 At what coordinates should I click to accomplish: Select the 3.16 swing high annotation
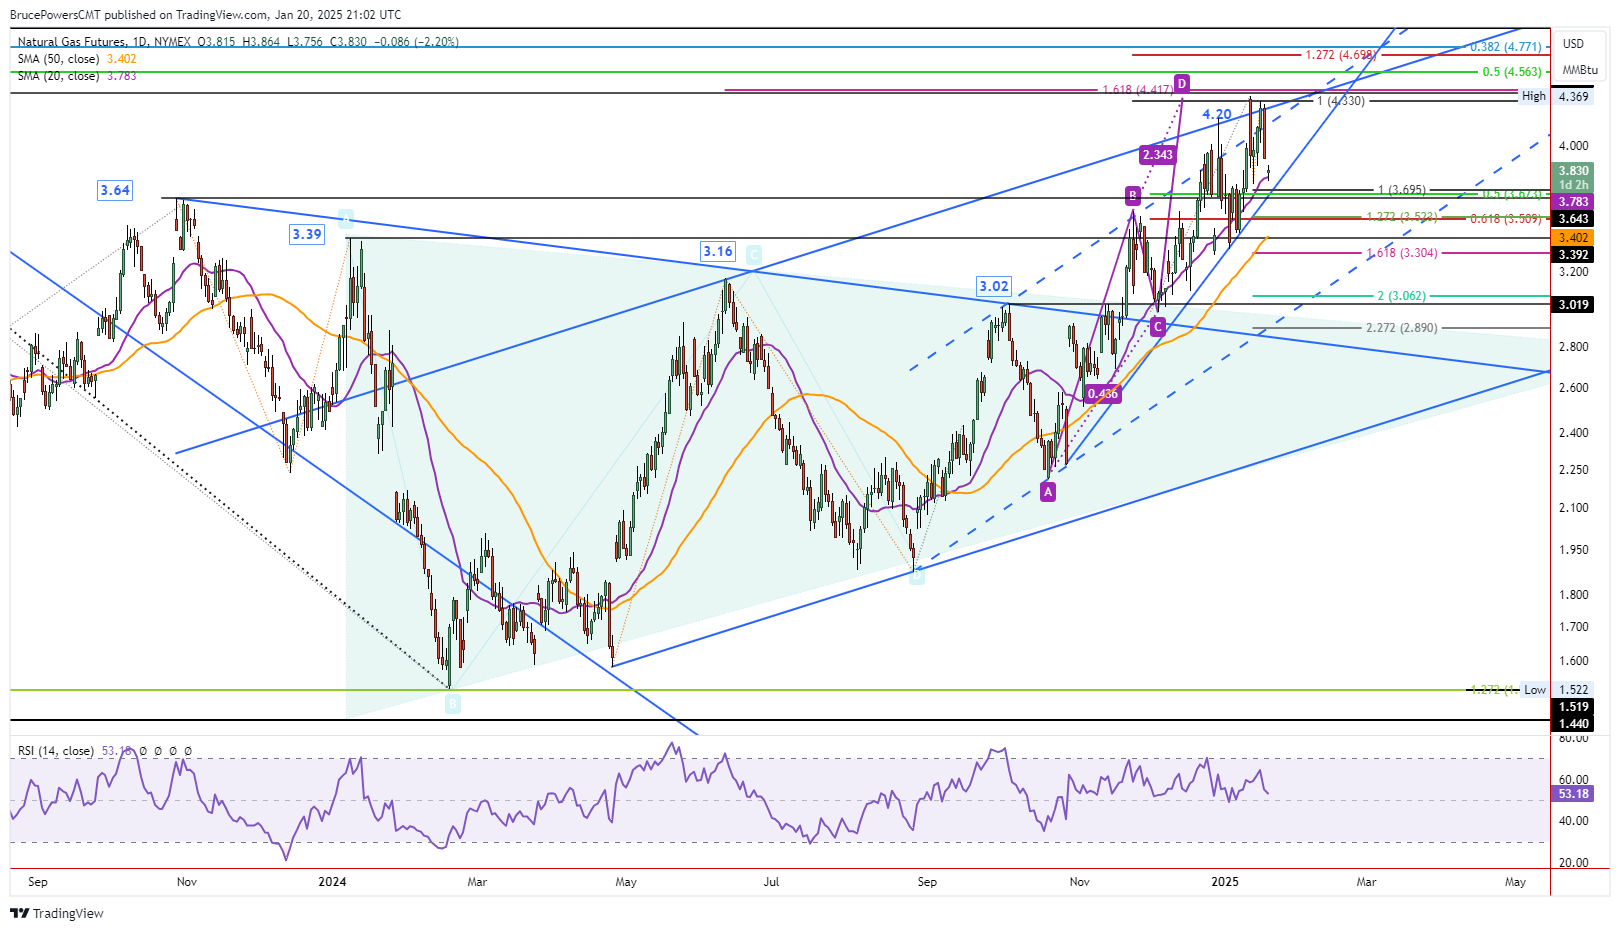click(x=718, y=251)
